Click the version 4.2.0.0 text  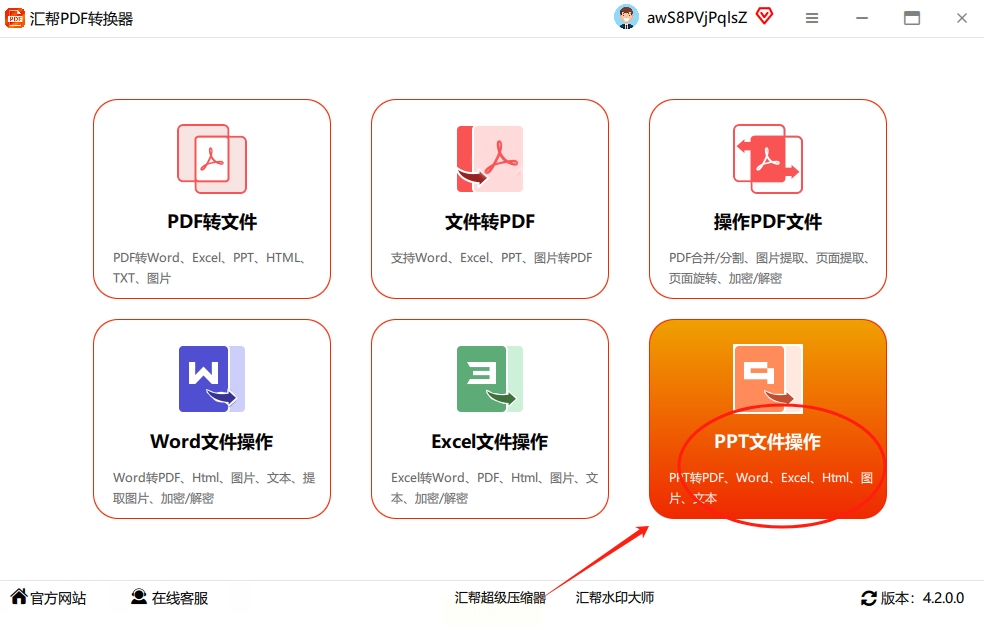943,598
